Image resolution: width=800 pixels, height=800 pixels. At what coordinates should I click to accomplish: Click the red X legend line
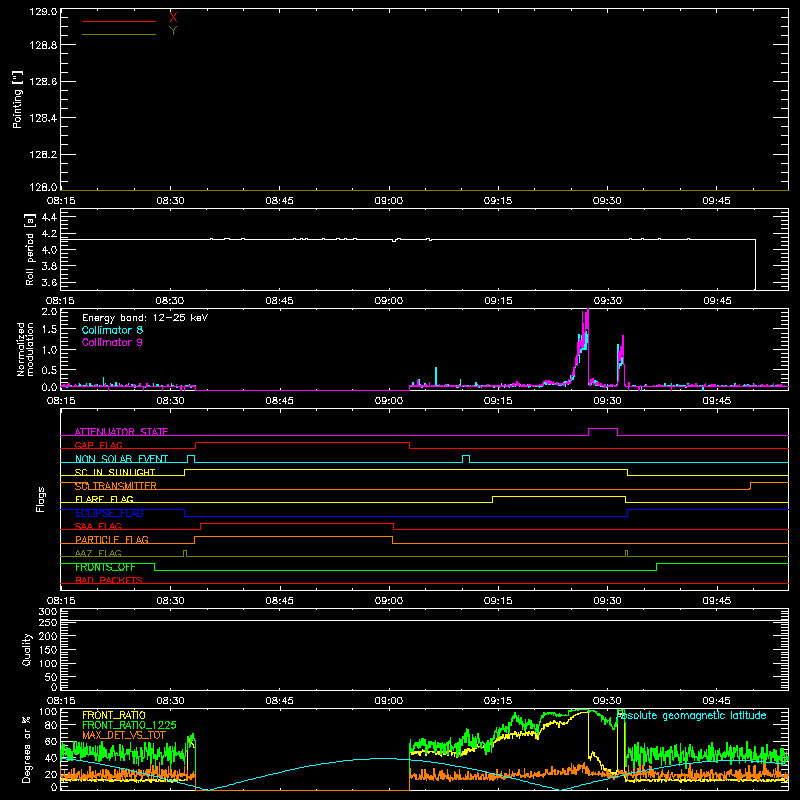119,21
